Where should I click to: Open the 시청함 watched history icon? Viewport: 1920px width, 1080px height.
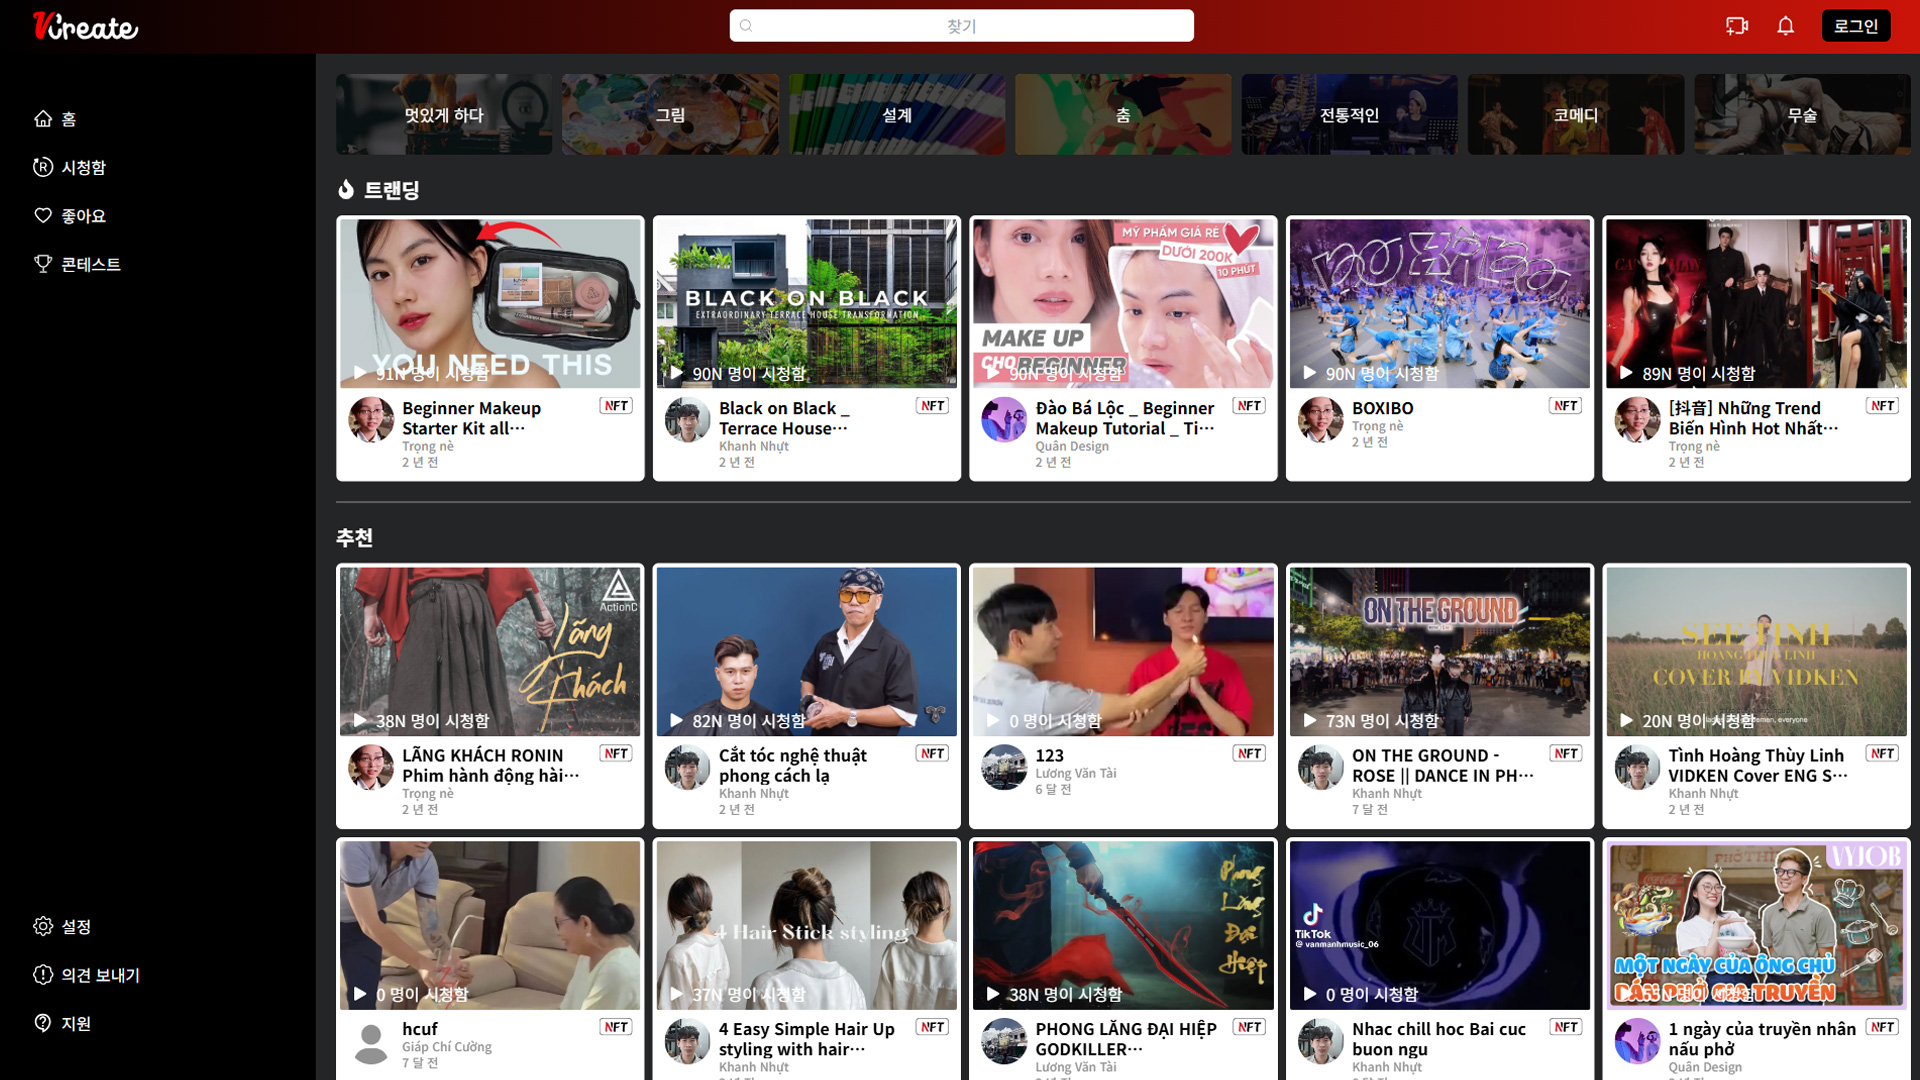pyautogui.click(x=43, y=167)
